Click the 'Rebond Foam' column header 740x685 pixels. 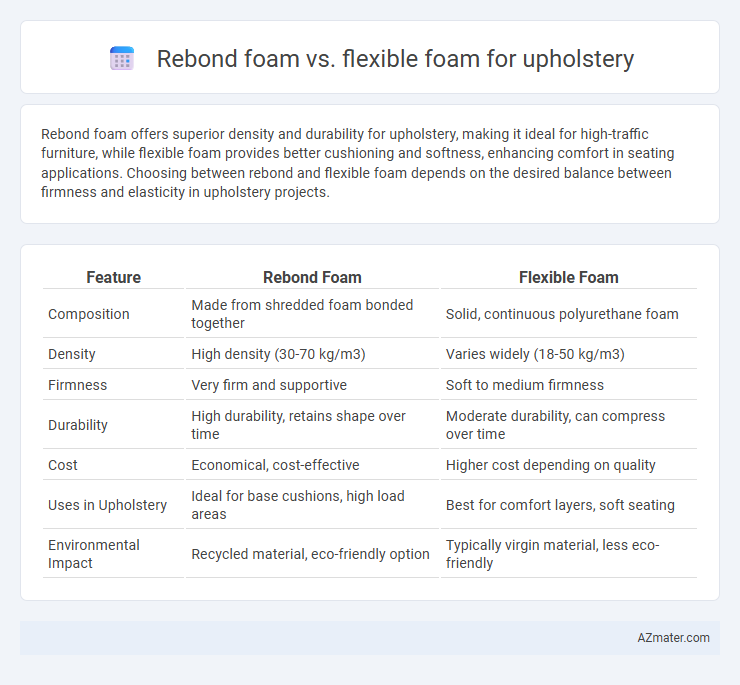(312, 277)
